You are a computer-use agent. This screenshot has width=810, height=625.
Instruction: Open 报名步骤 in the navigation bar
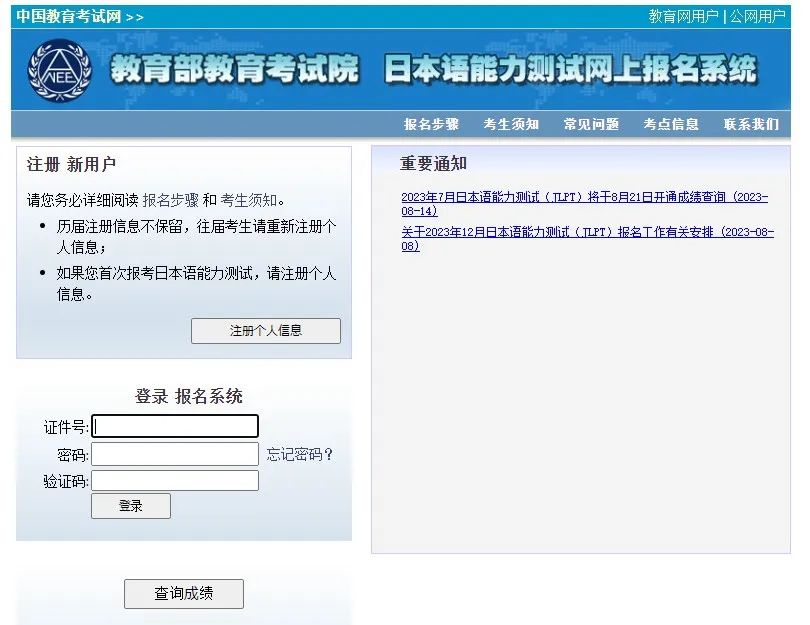pos(431,124)
